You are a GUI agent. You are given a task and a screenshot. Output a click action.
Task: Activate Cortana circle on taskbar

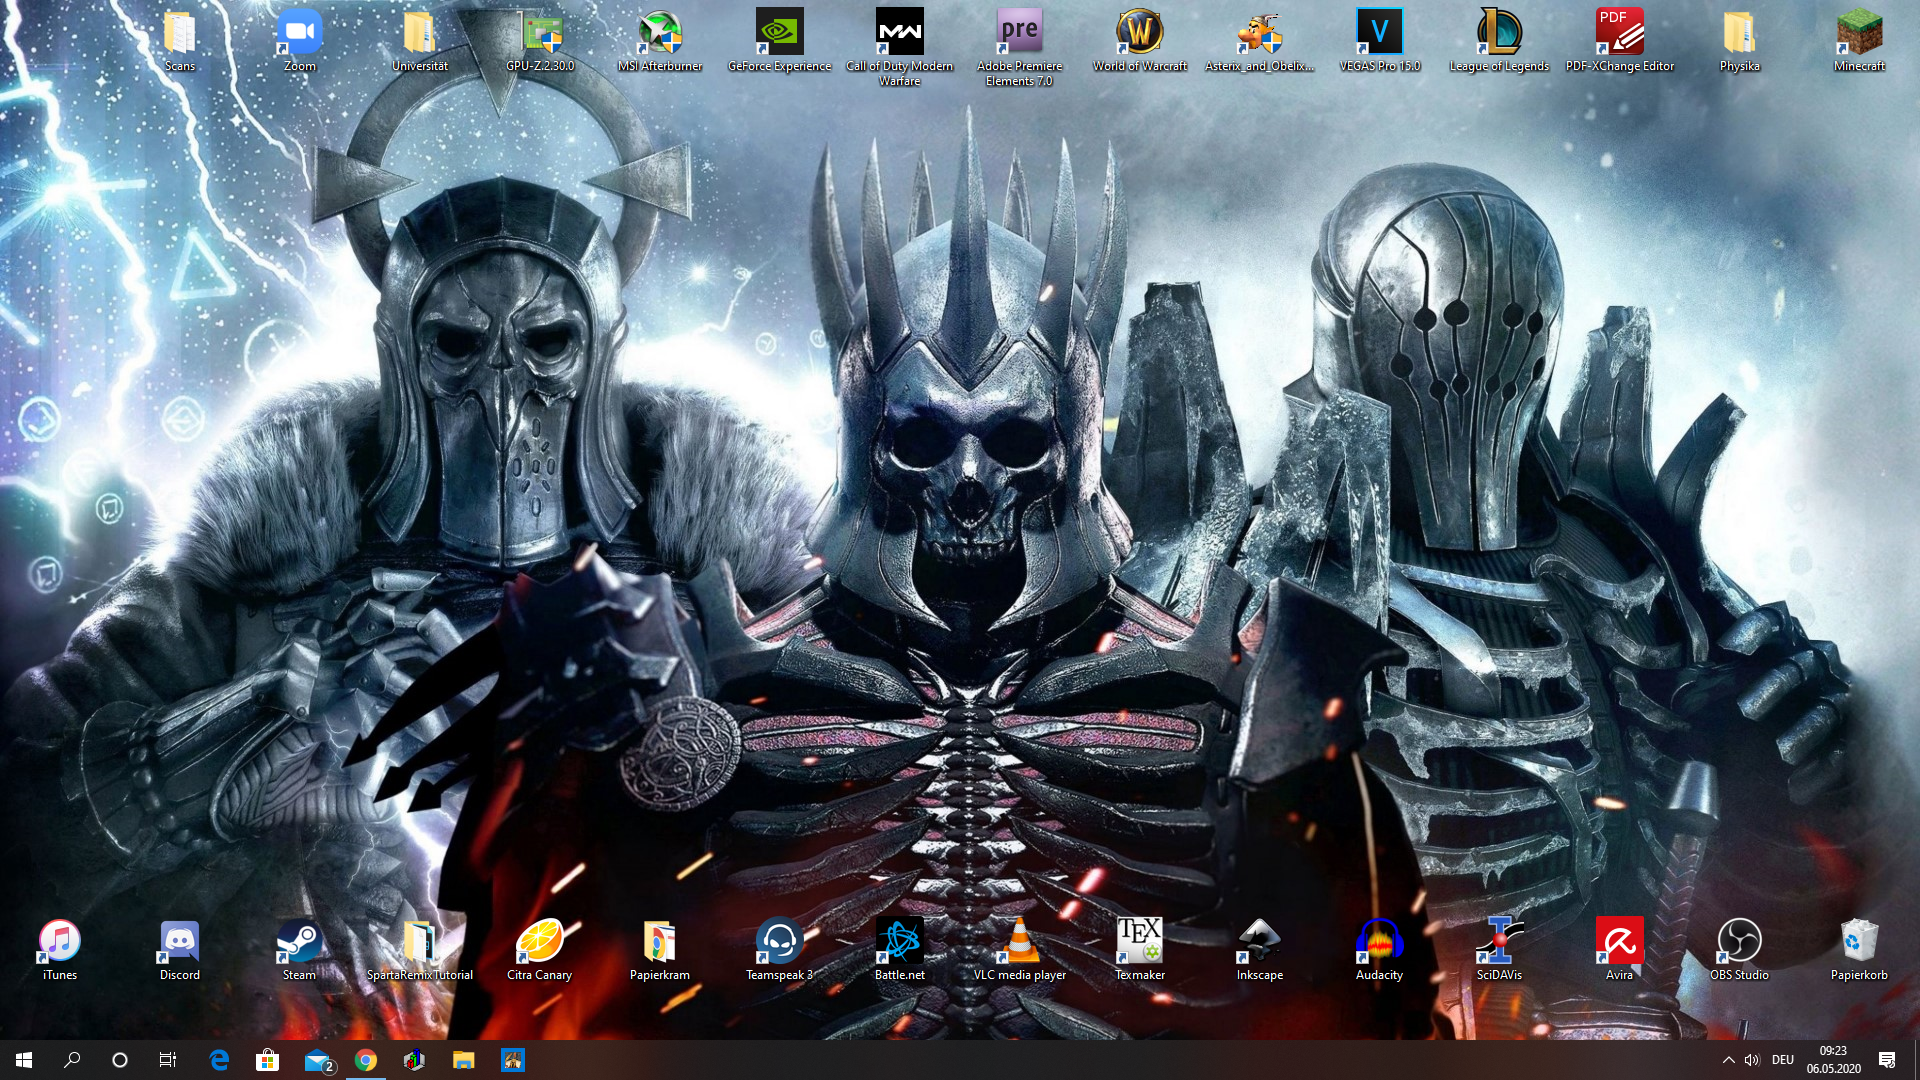click(120, 1060)
